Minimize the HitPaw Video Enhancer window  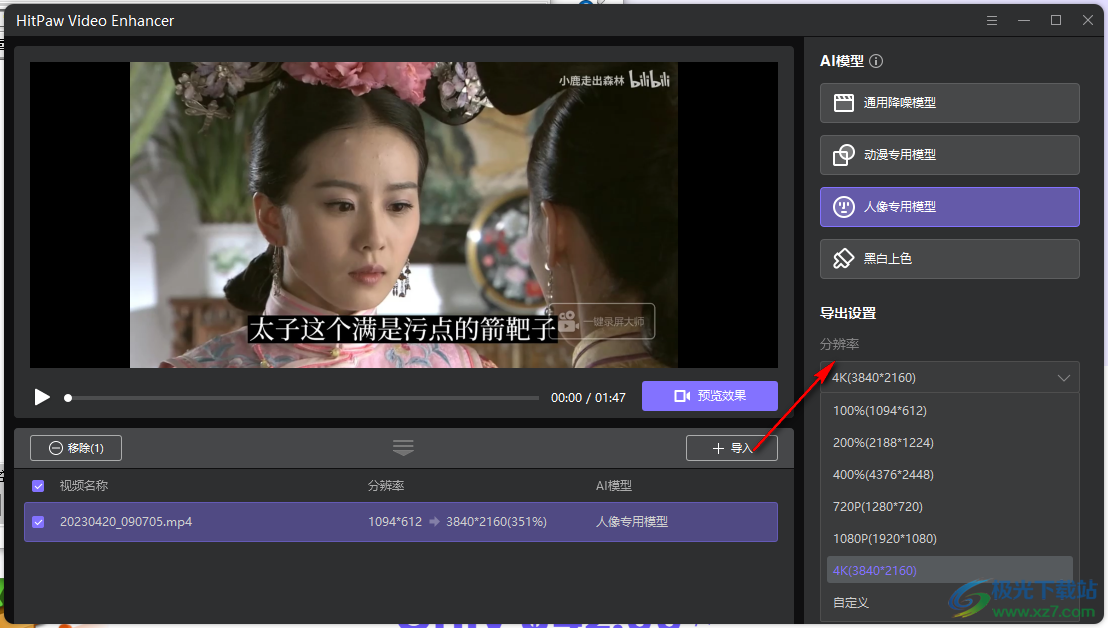point(1024,20)
